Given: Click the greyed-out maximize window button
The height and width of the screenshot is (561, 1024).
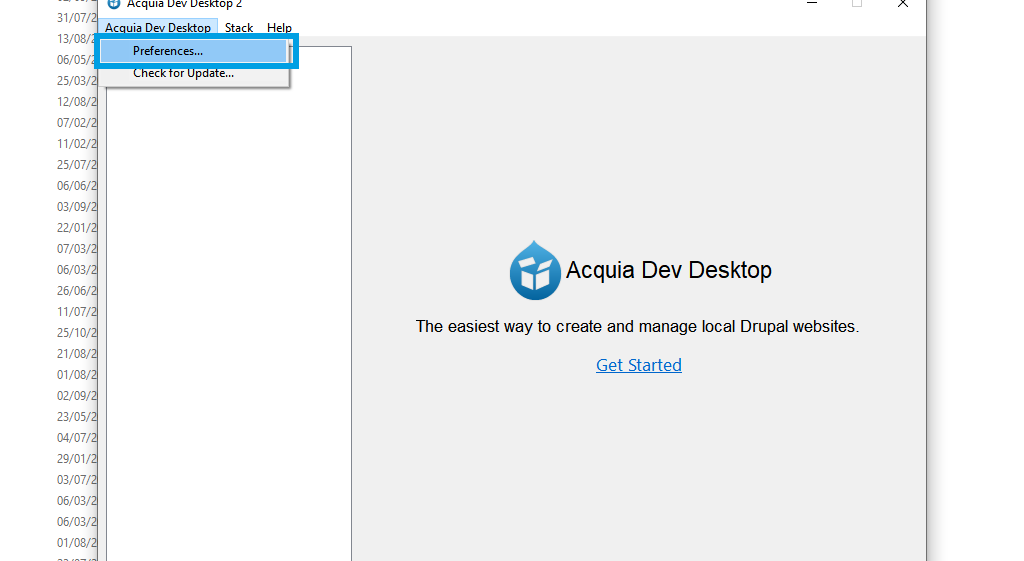Looking at the screenshot, I should tap(857, 4).
